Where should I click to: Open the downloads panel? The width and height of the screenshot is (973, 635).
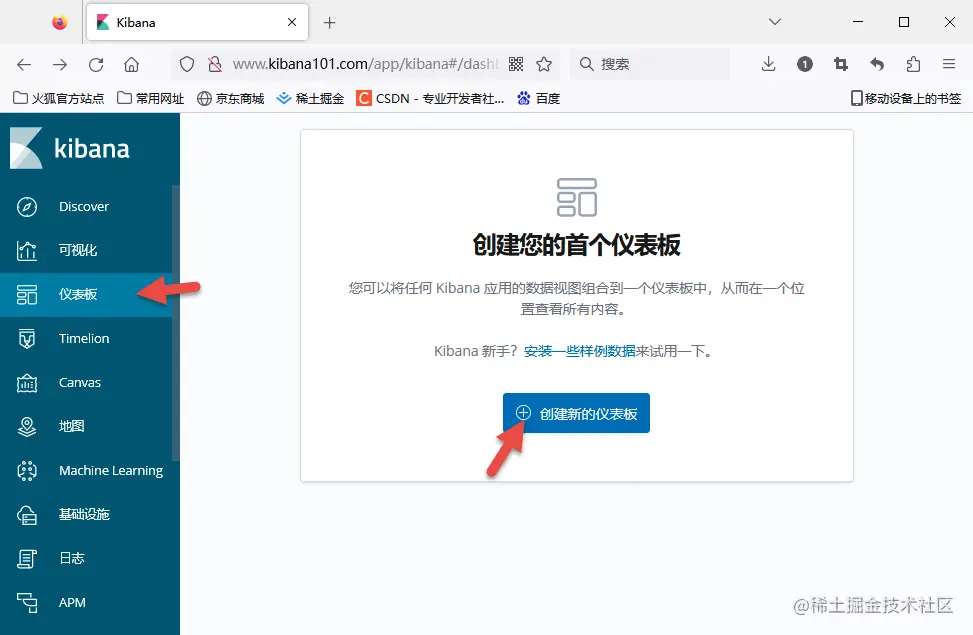click(x=768, y=64)
